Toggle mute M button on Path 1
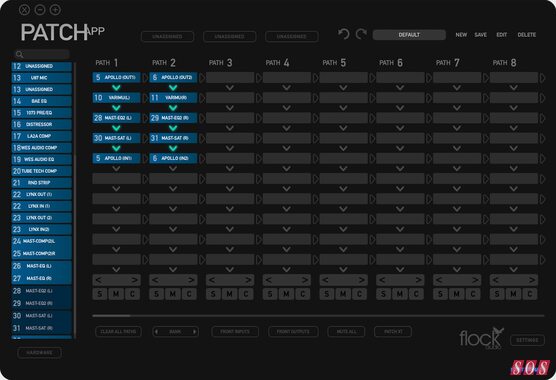 point(116,294)
